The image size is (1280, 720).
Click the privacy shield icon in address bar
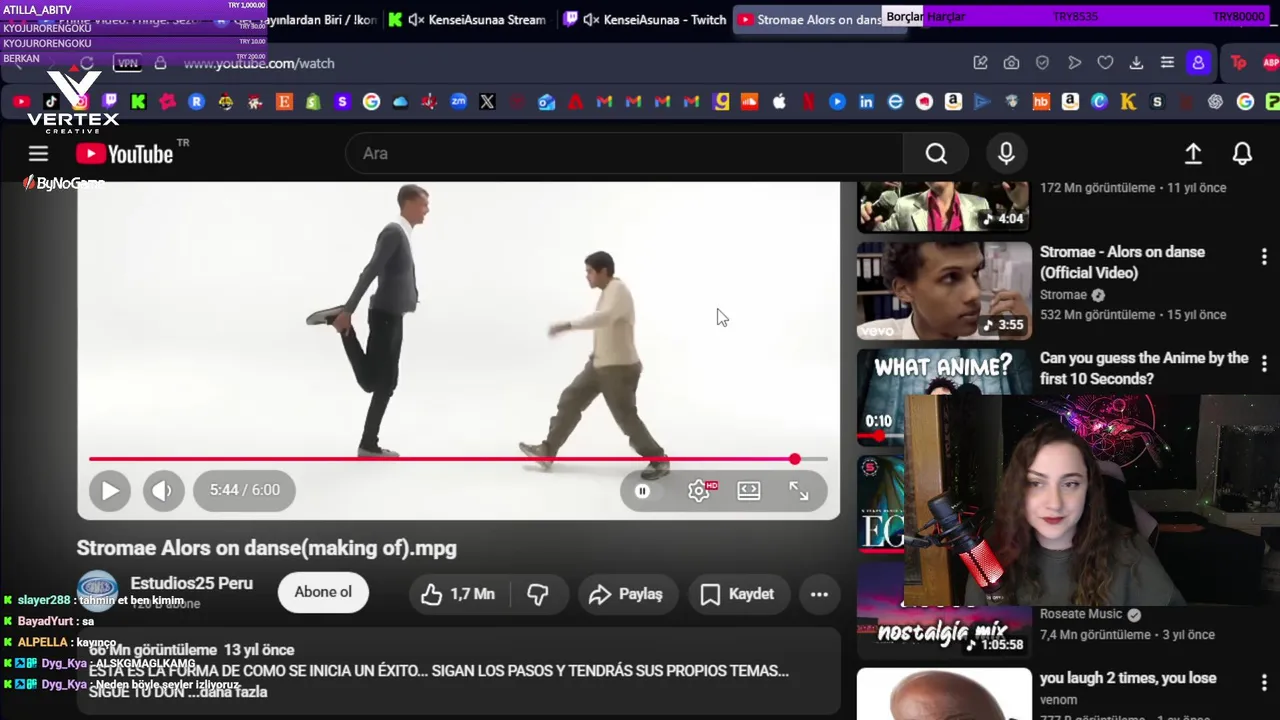tap(1042, 63)
